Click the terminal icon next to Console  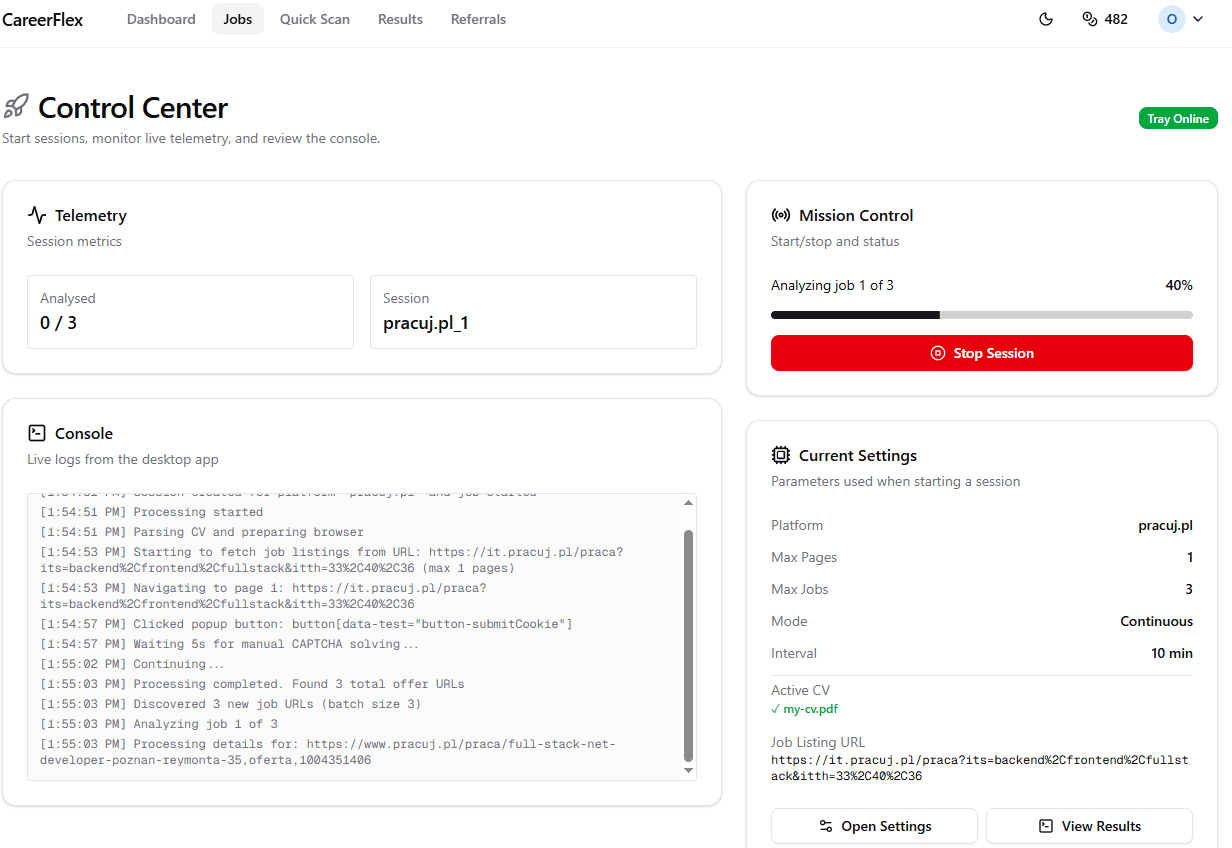point(37,433)
